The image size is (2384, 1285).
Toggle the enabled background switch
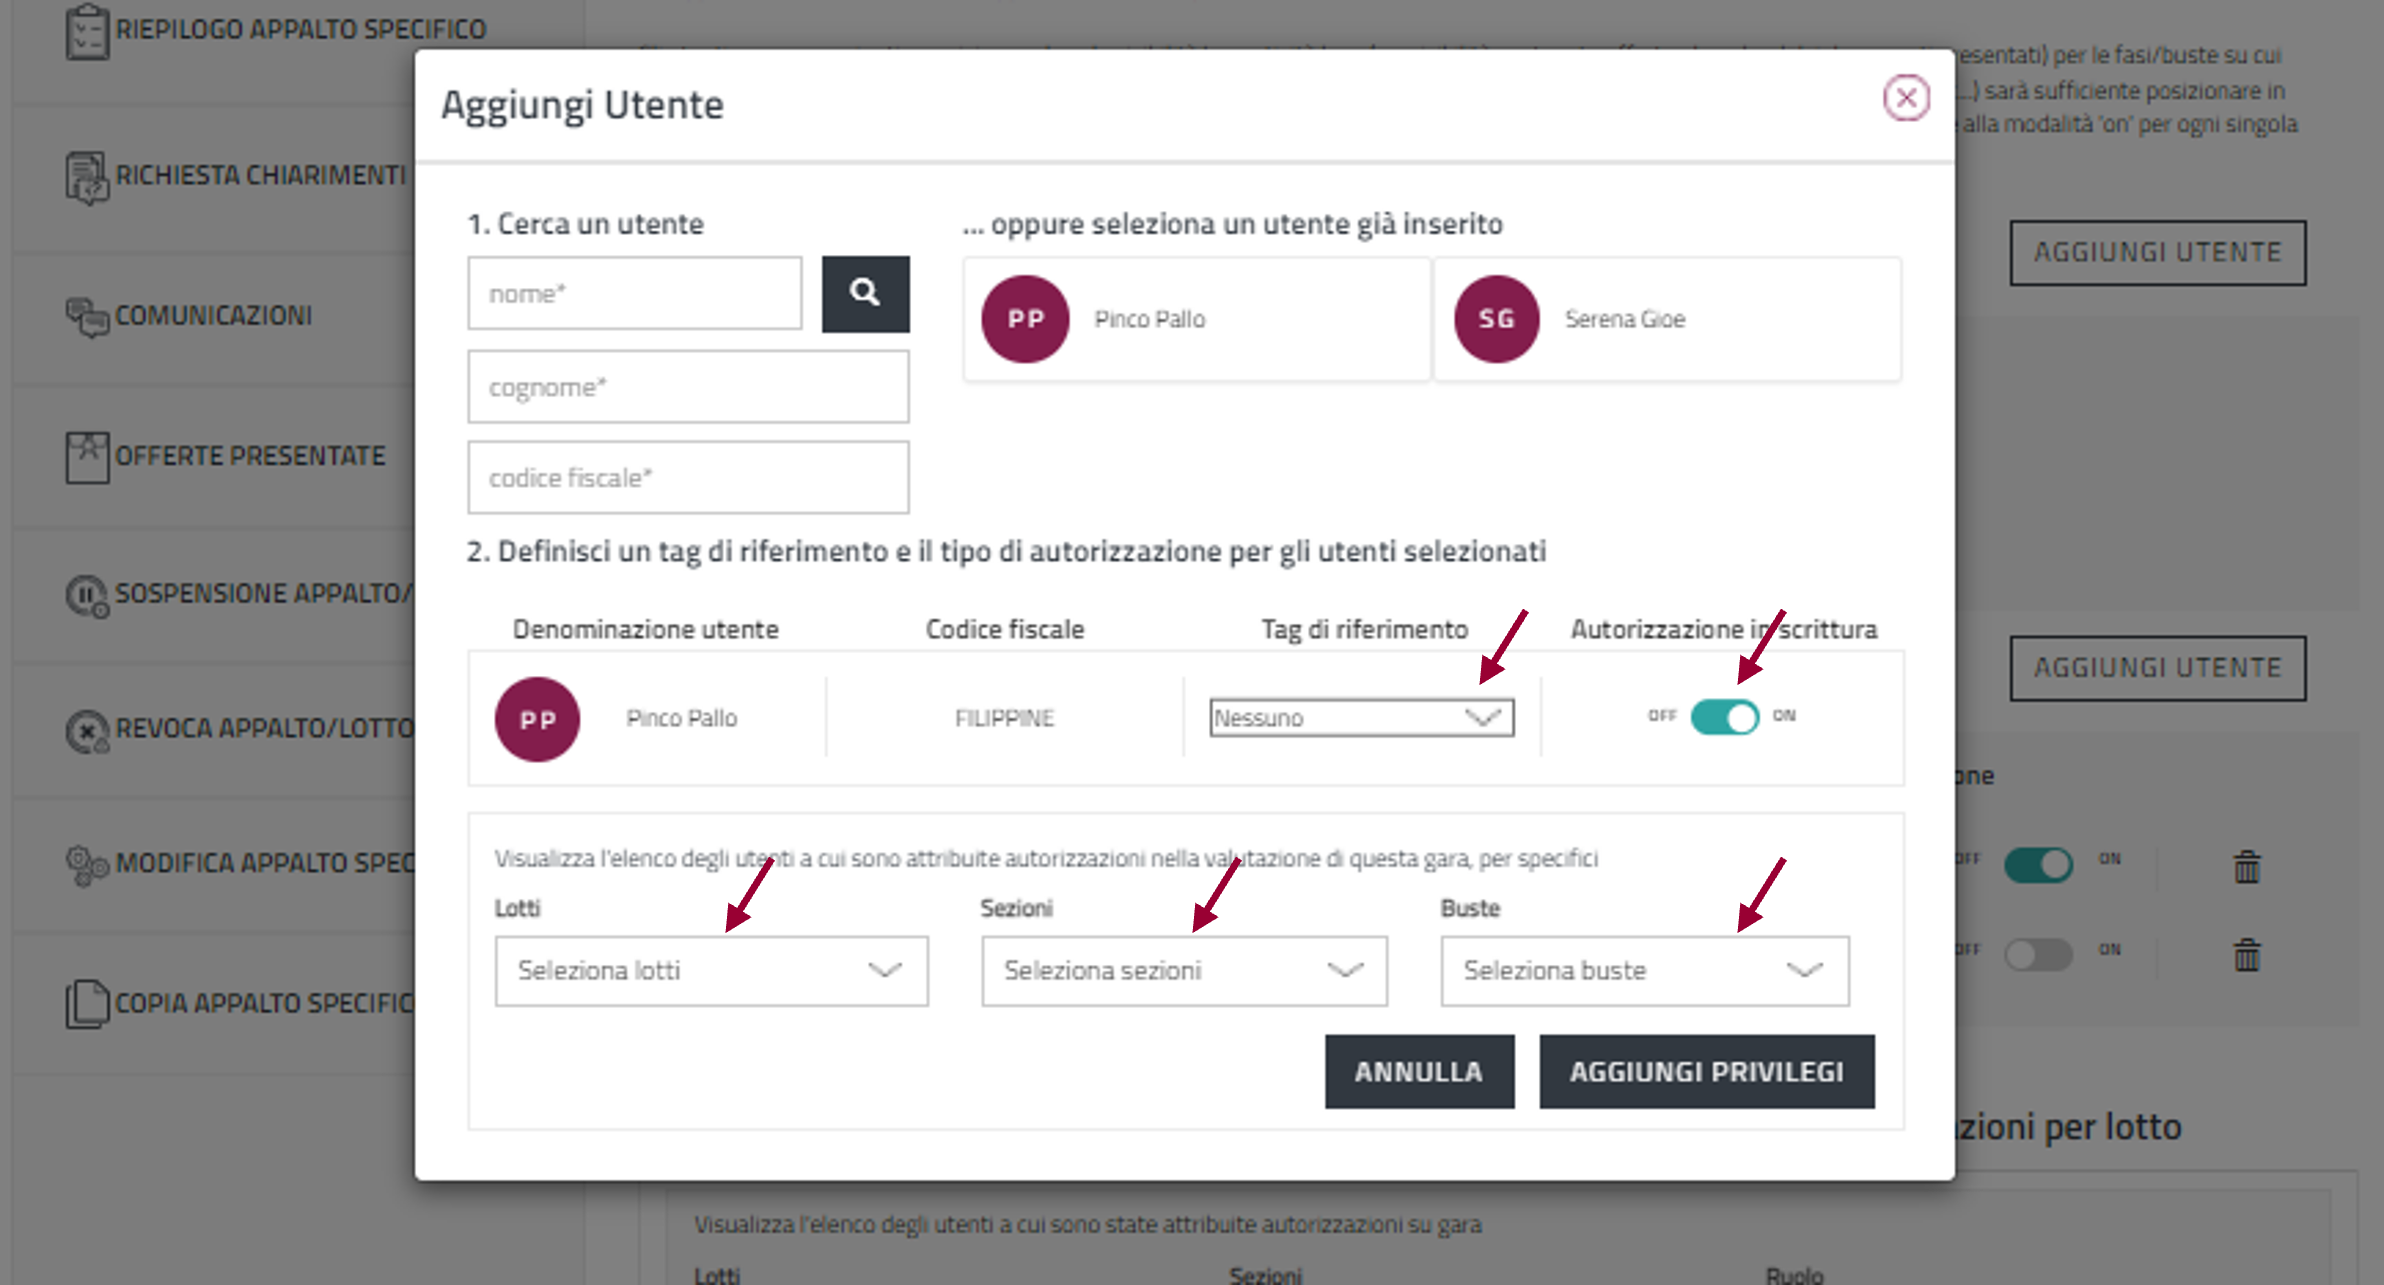2038,864
